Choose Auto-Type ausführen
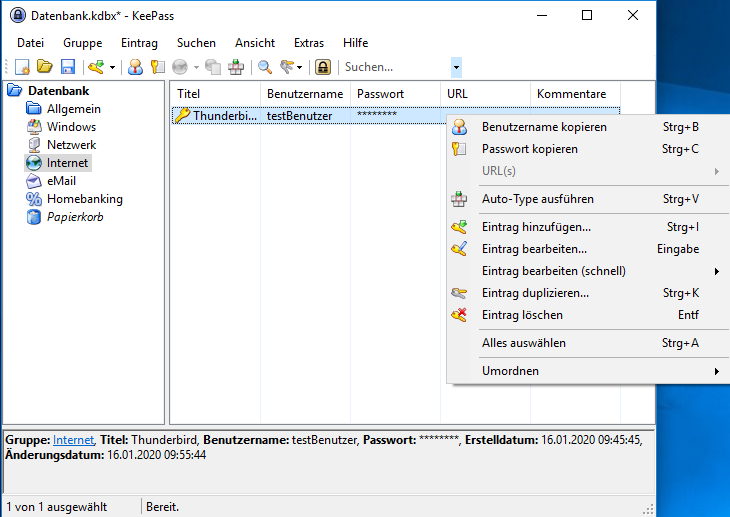 click(589, 199)
